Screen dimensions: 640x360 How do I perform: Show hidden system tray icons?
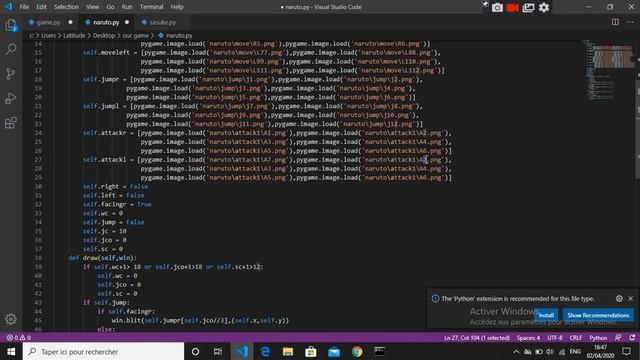point(516,351)
